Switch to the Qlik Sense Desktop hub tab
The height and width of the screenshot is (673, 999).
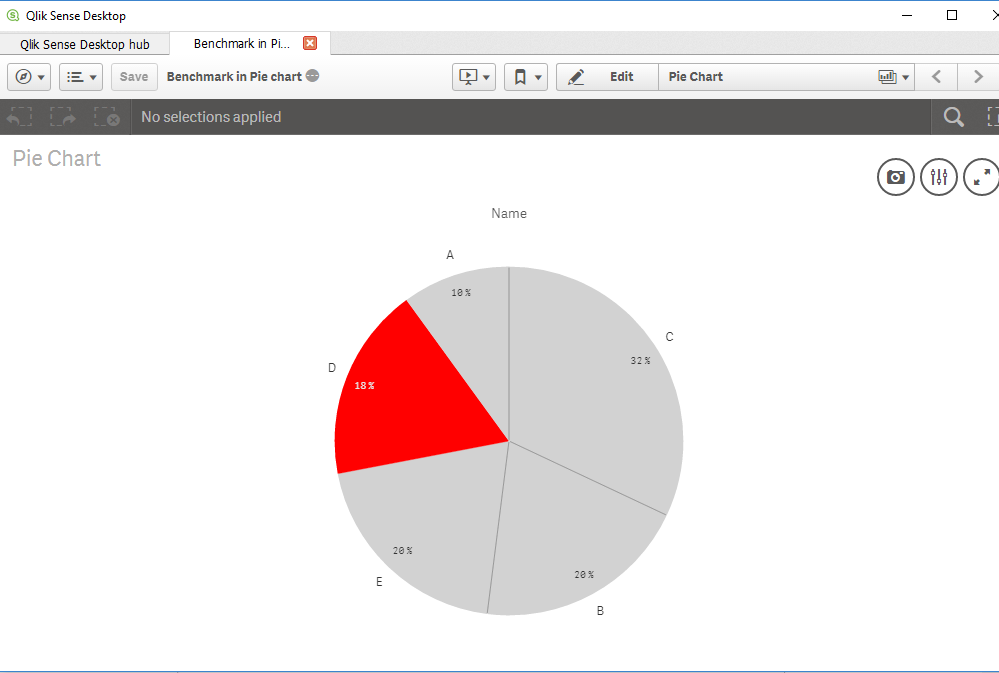tap(83, 43)
